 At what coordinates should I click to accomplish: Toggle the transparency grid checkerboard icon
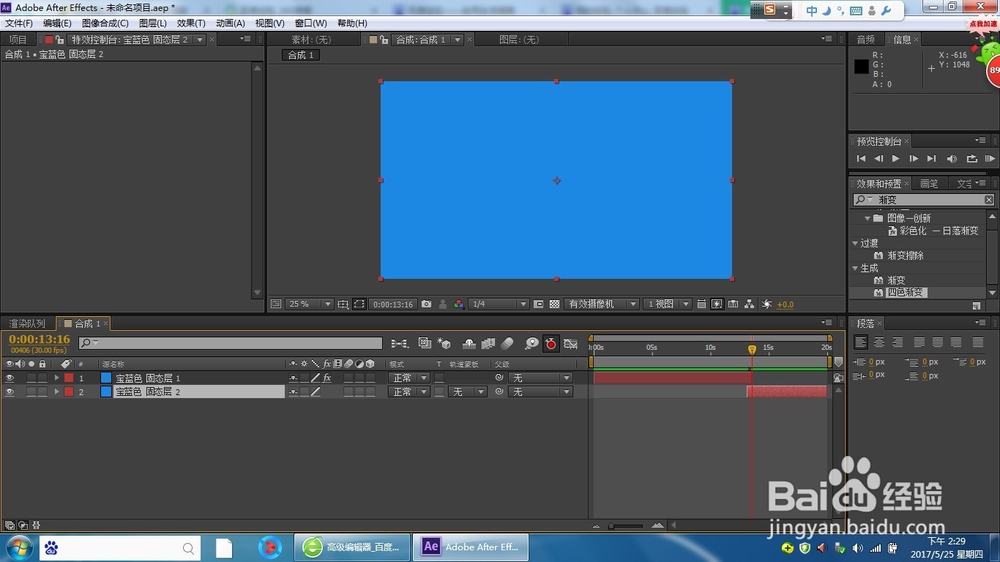(x=554, y=304)
